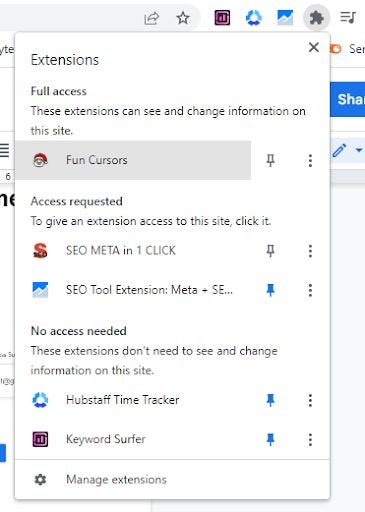Open more options for Fun Cursors
Image resolution: width=365 pixels, height=512 pixels.
(310, 160)
